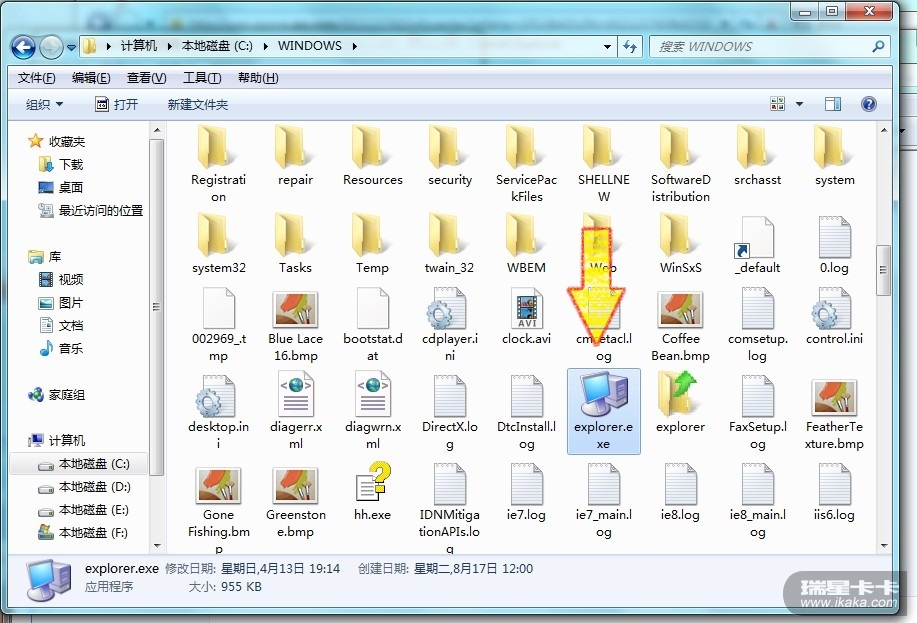Open the 图片 library
This screenshot has width=917, height=623.
pyautogui.click(x=61, y=303)
